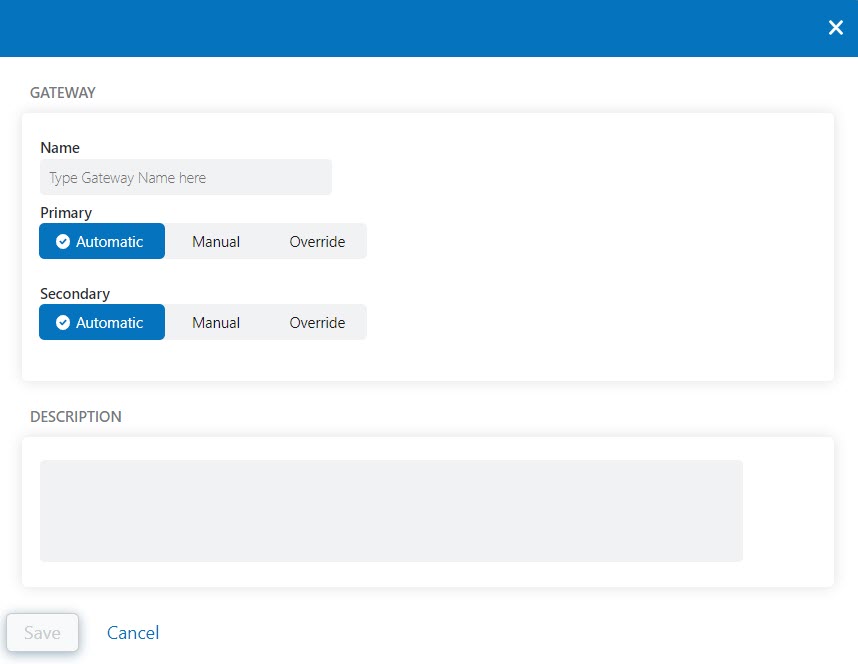858x664 pixels.
Task: Select Manual mode for the Secondary gateway
Action: pos(215,322)
